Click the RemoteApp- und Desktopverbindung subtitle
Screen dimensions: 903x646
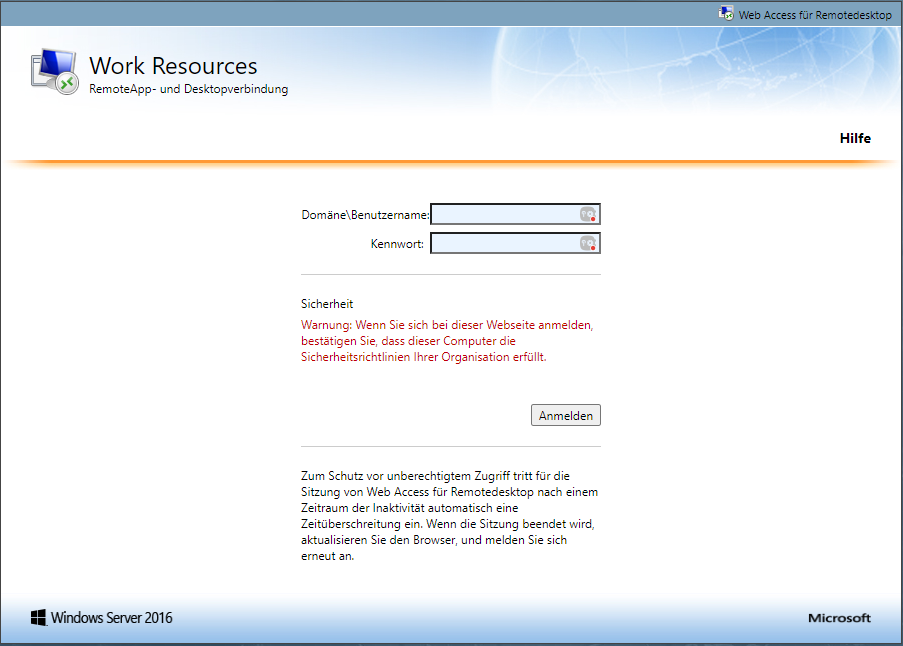[x=188, y=89]
